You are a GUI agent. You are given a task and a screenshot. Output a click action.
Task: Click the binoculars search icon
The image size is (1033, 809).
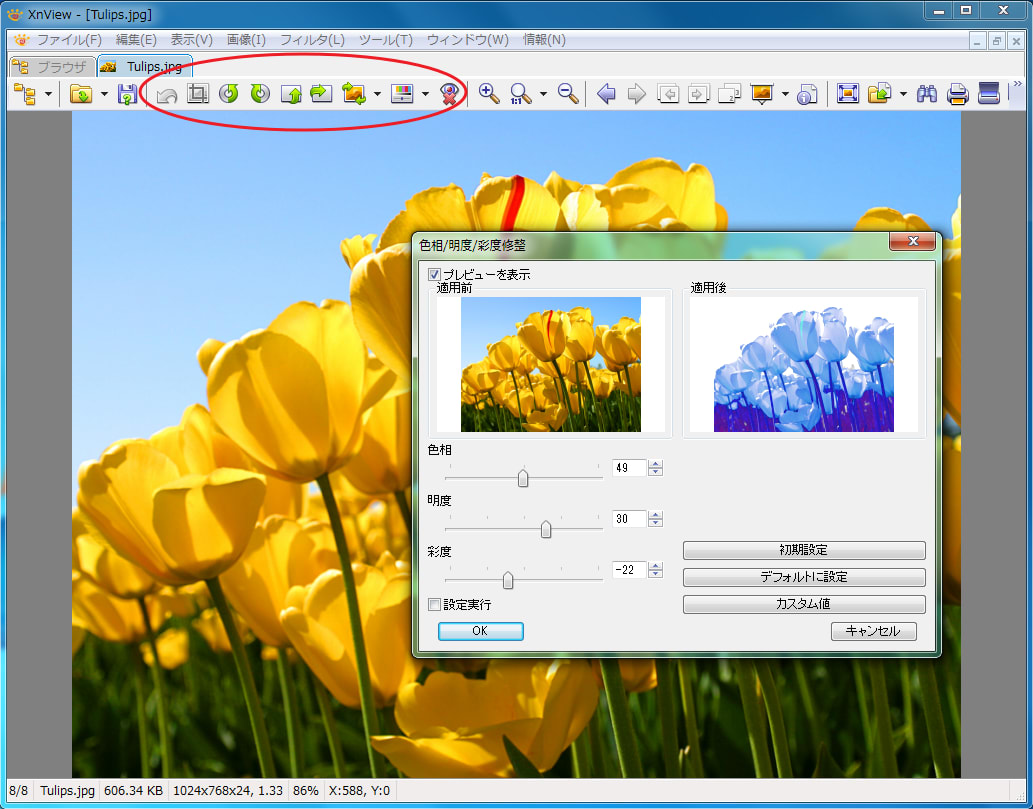(x=927, y=94)
